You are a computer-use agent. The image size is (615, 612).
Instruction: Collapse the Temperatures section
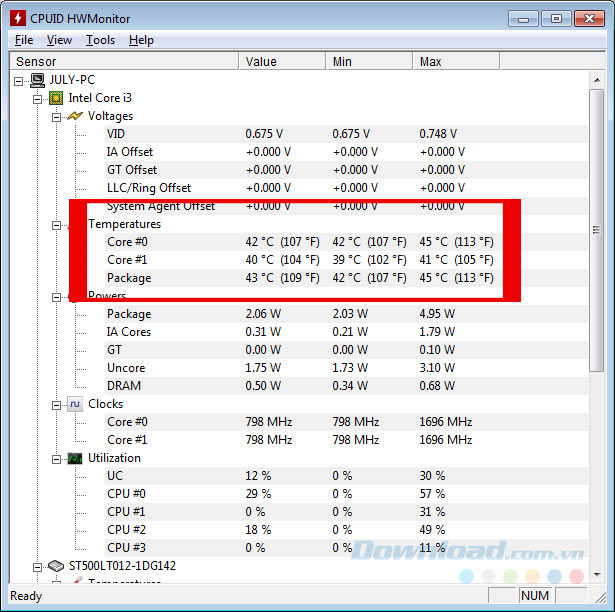point(56,225)
